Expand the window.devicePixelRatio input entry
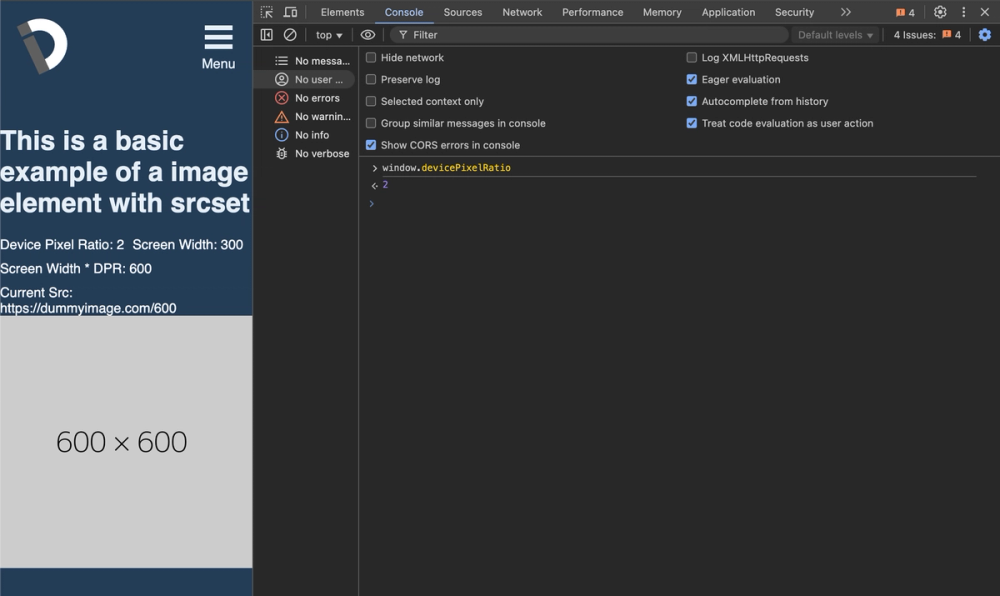Image resolution: width=1000 pixels, height=596 pixels. coord(374,168)
